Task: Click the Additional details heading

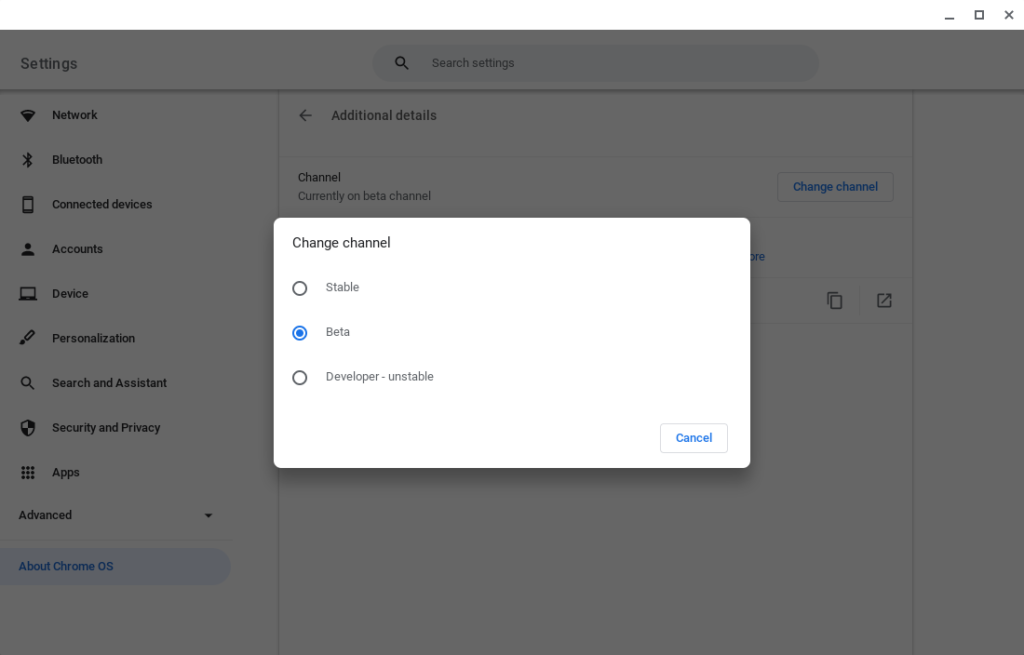Action: tap(384, 116)
